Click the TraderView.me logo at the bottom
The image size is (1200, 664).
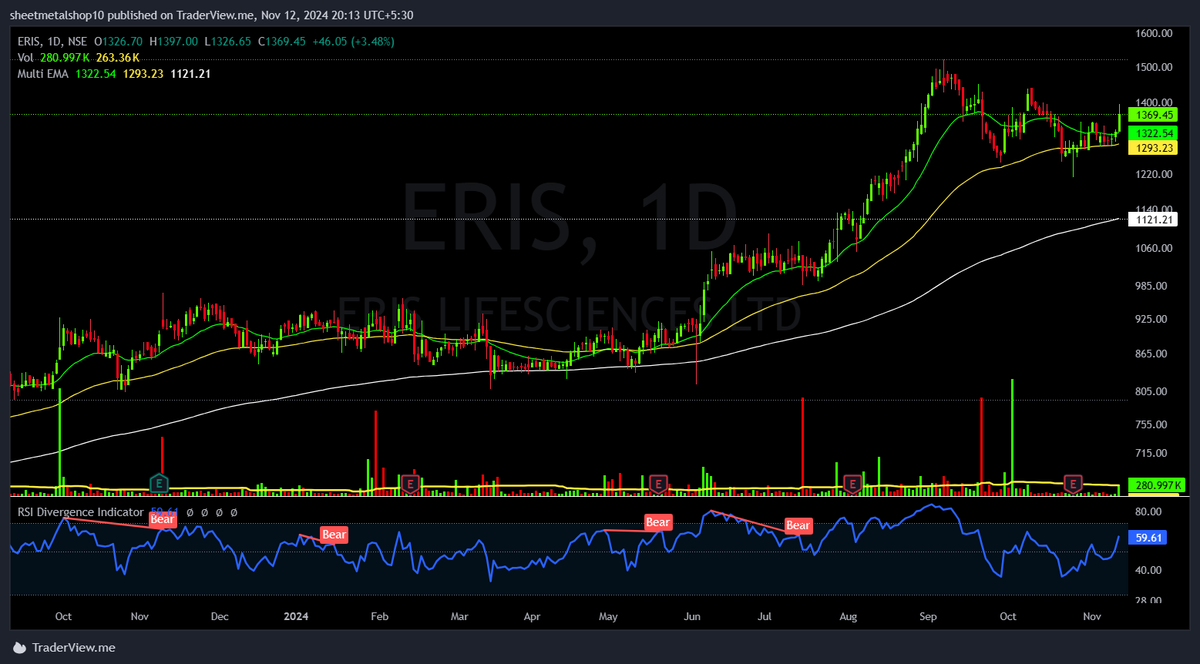[63, 648]
